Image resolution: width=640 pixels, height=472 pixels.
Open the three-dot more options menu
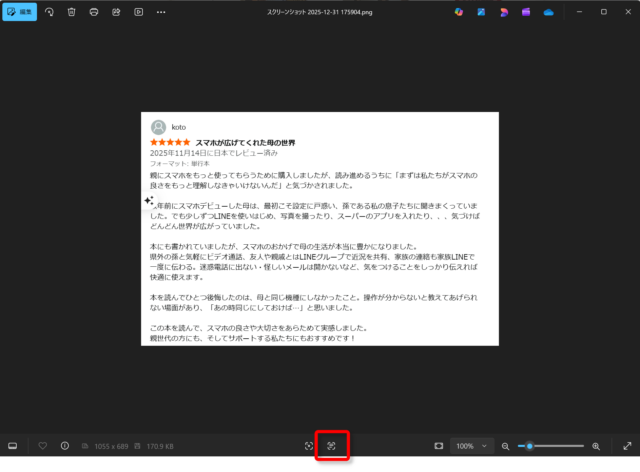[161, 12]
